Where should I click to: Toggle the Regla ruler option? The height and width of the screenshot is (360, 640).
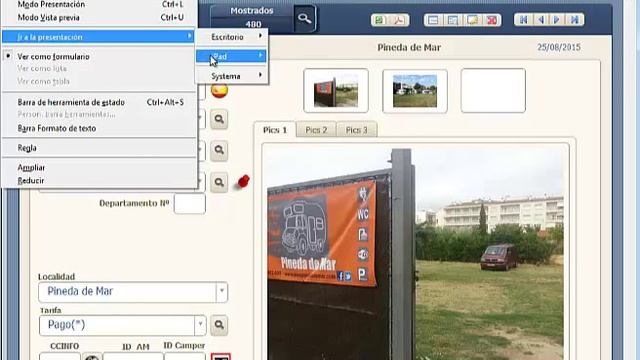(x=99, y=148)
